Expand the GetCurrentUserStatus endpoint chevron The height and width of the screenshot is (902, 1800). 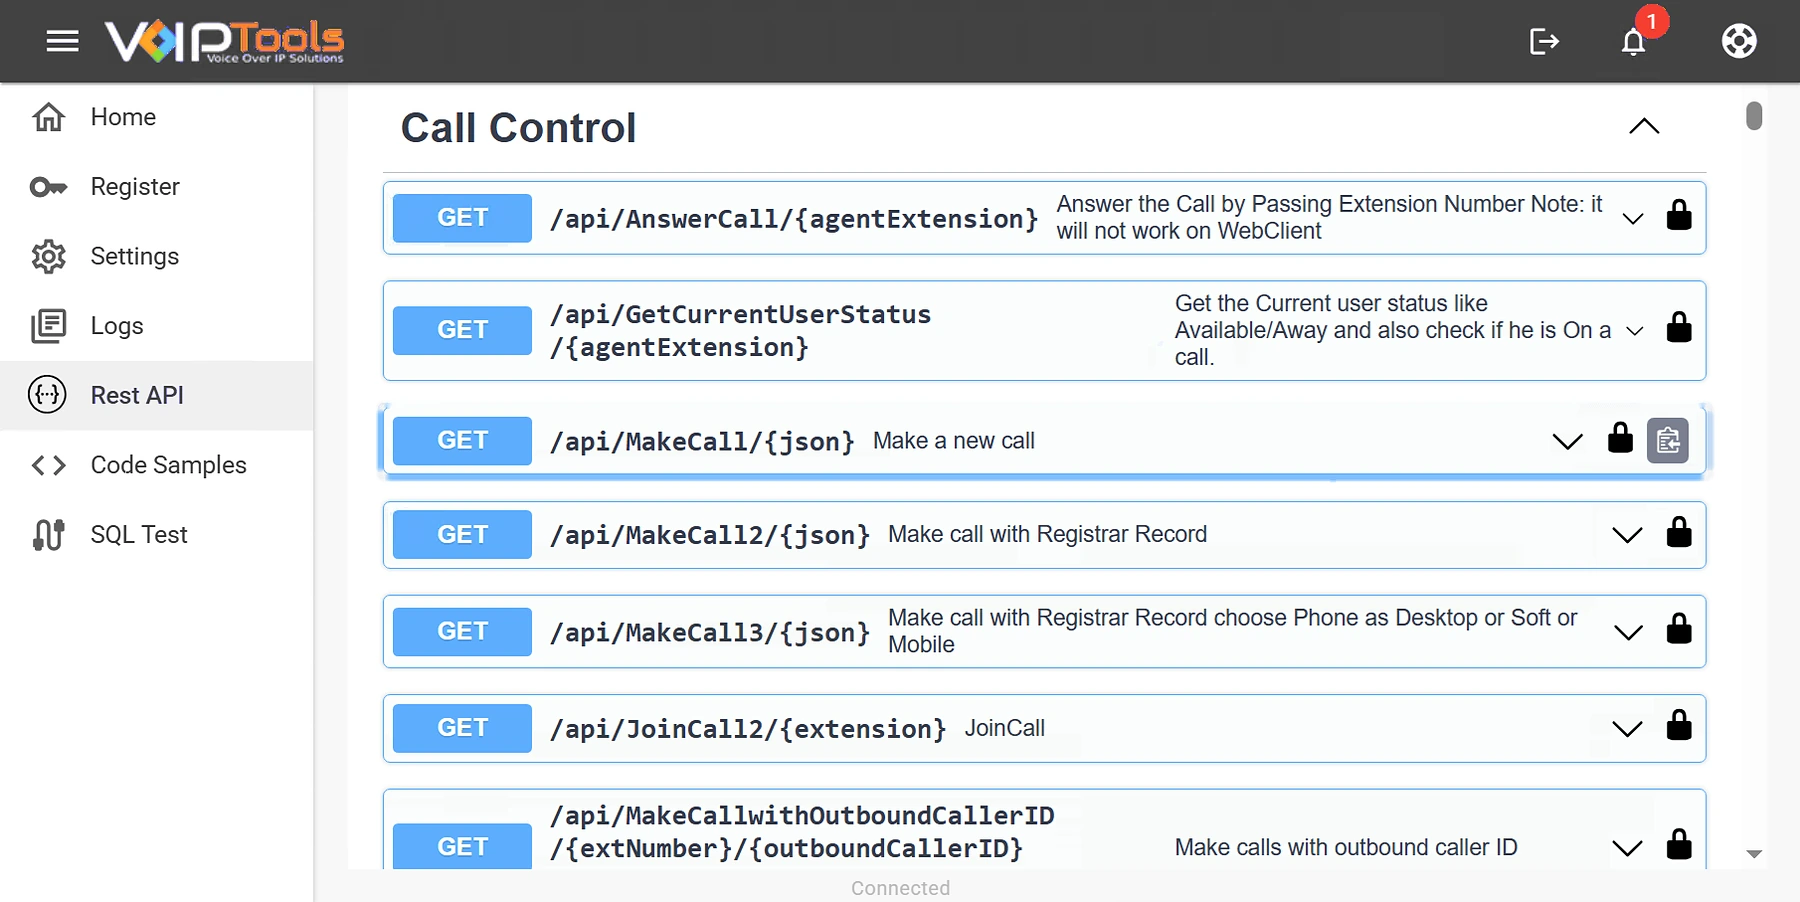1635,331
